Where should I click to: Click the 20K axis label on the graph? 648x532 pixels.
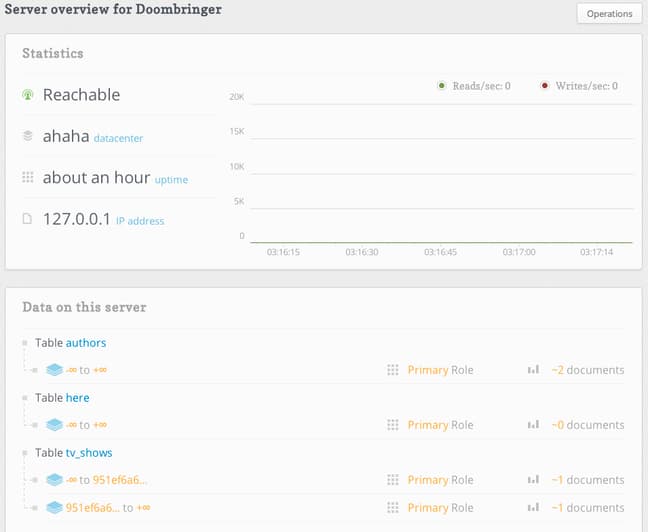(x=237, y=96)
